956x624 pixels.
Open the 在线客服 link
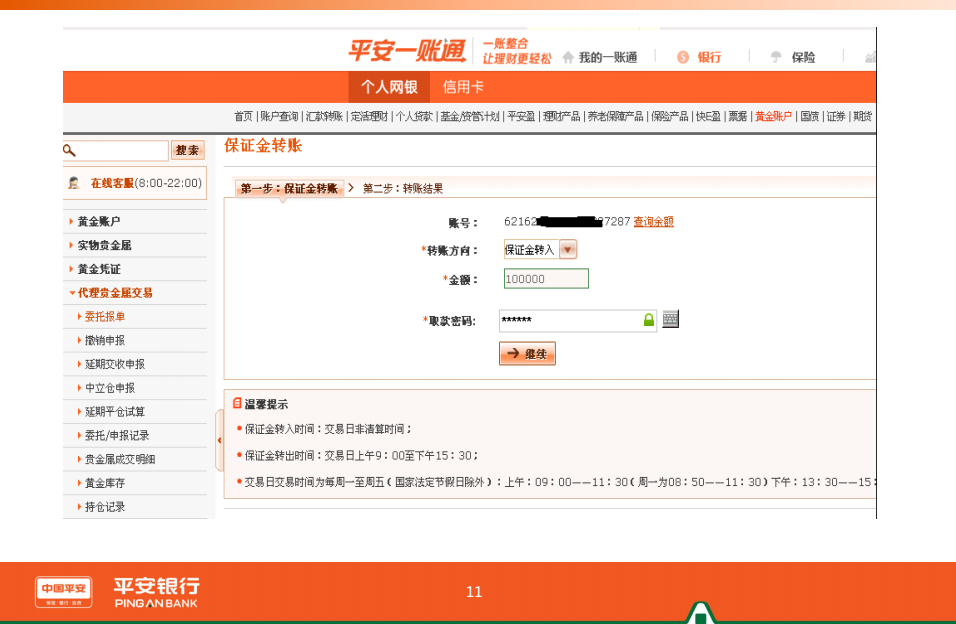click(112, 183)
